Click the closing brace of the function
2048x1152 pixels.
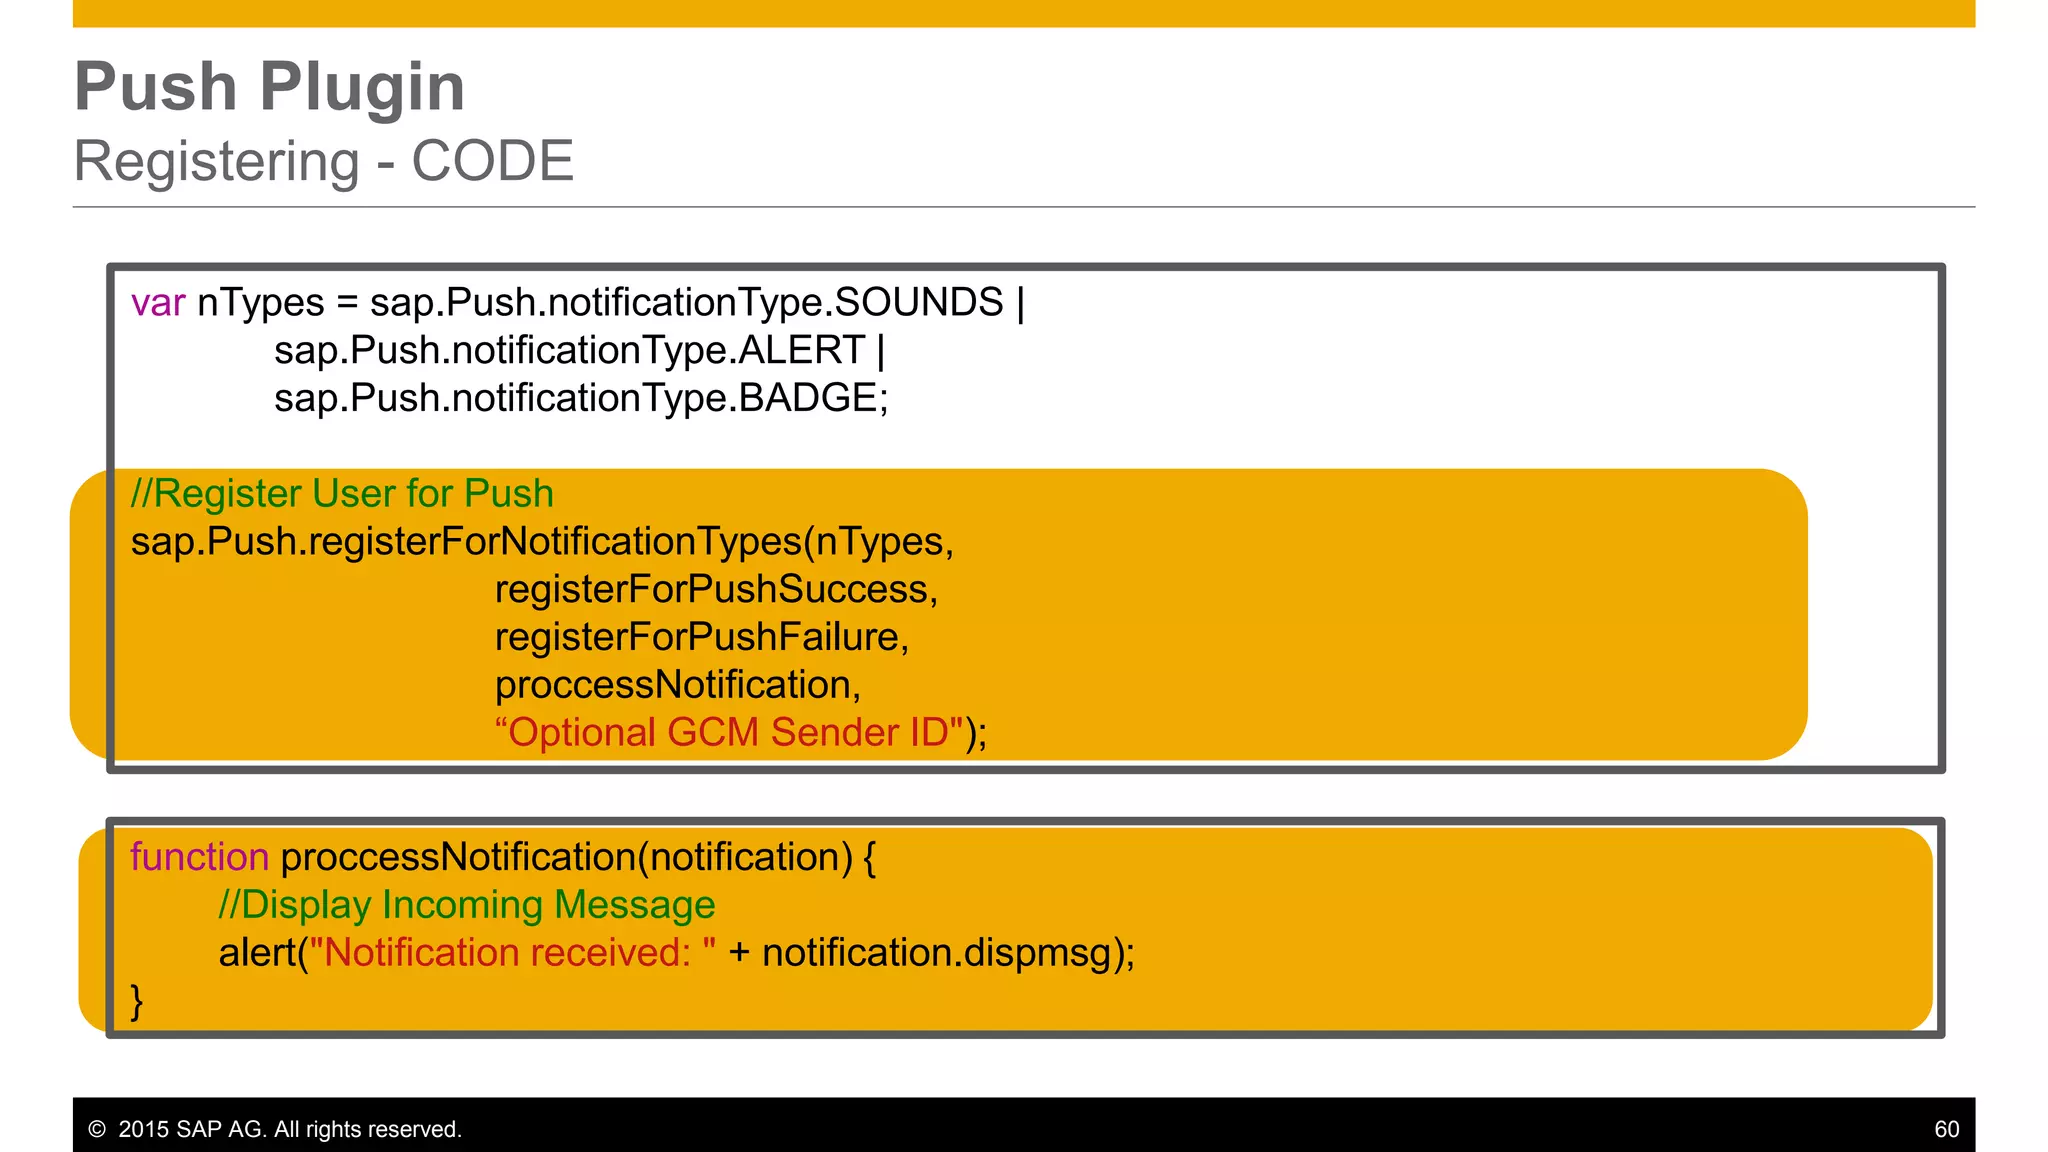137,1001
